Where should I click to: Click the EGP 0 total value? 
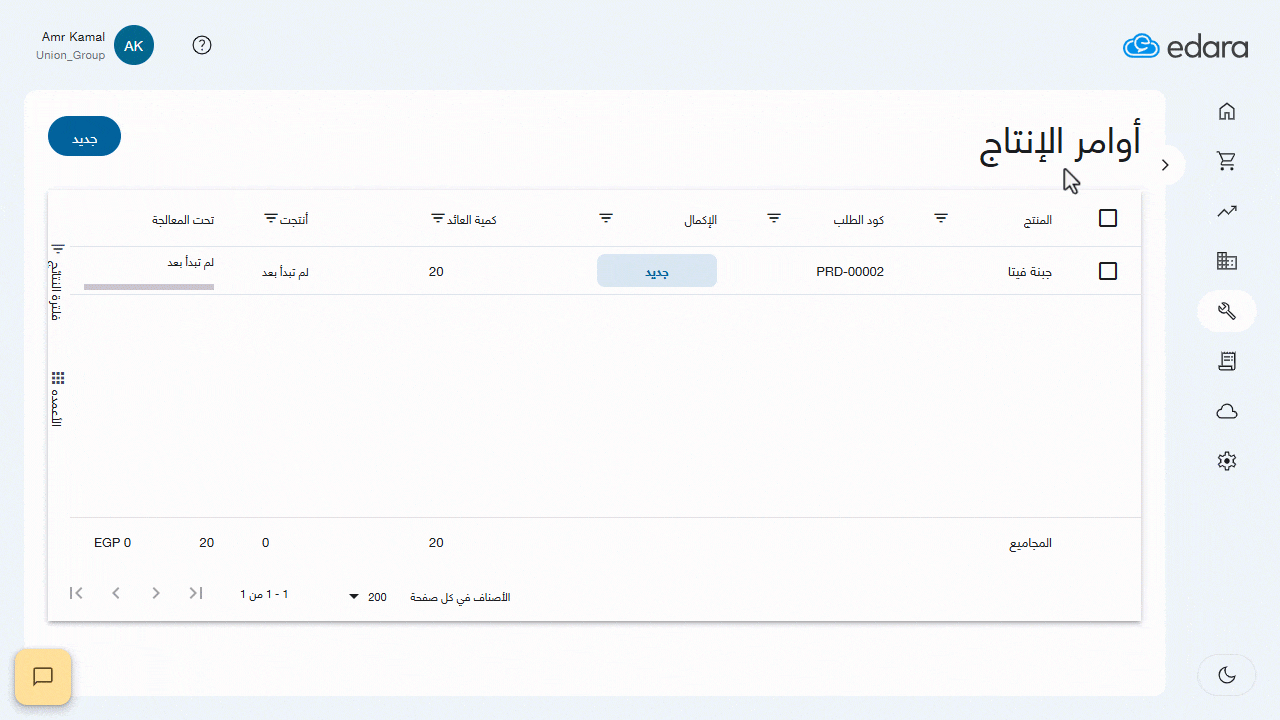tap(113, 543)
